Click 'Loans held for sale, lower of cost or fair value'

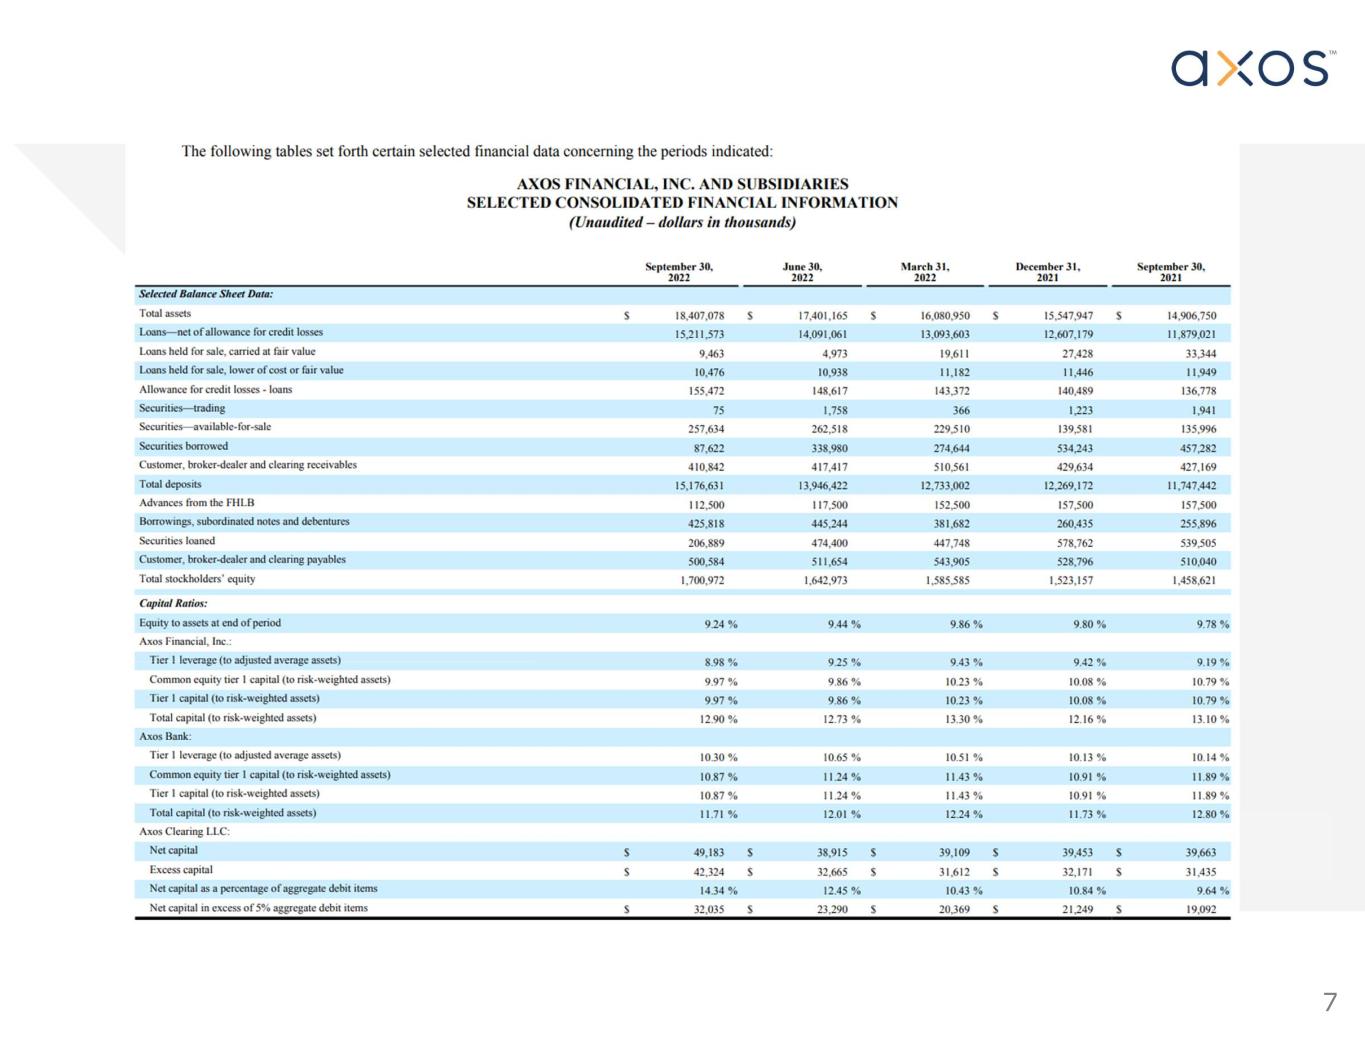click(x=241, y=370)
